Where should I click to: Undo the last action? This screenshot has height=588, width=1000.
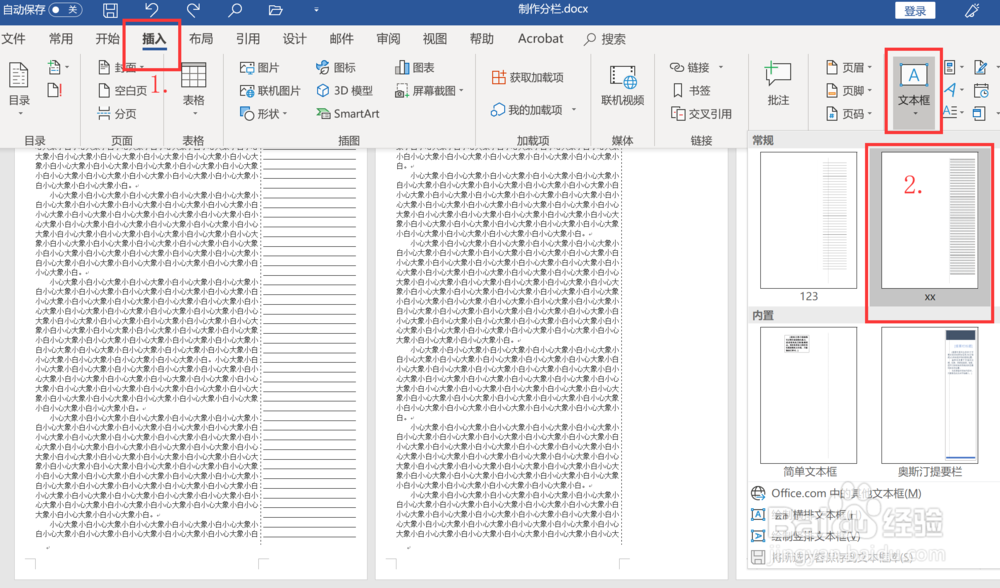click(x=151, y=10)
